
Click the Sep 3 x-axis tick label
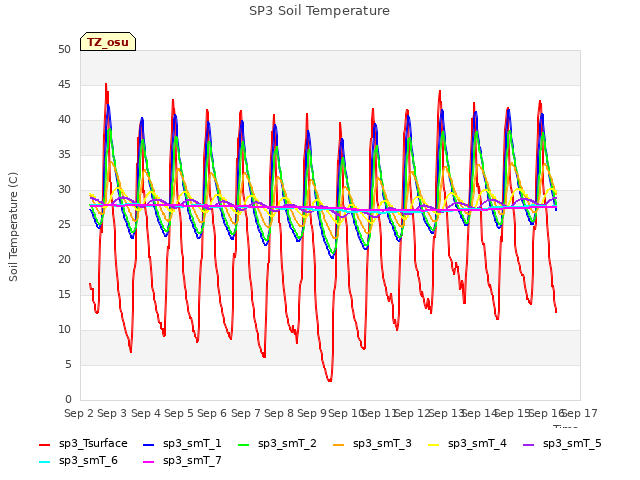[112, 413]
